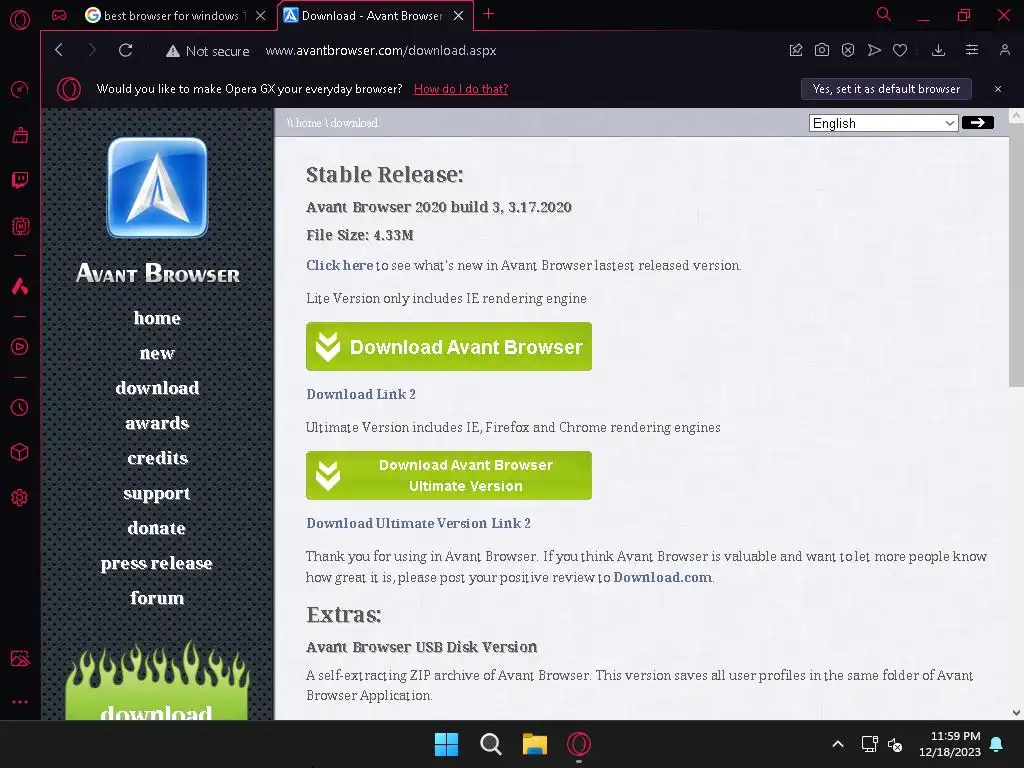Open Twitch panel in sidebar
1024x768 pixels.
[x=20, y=180]
